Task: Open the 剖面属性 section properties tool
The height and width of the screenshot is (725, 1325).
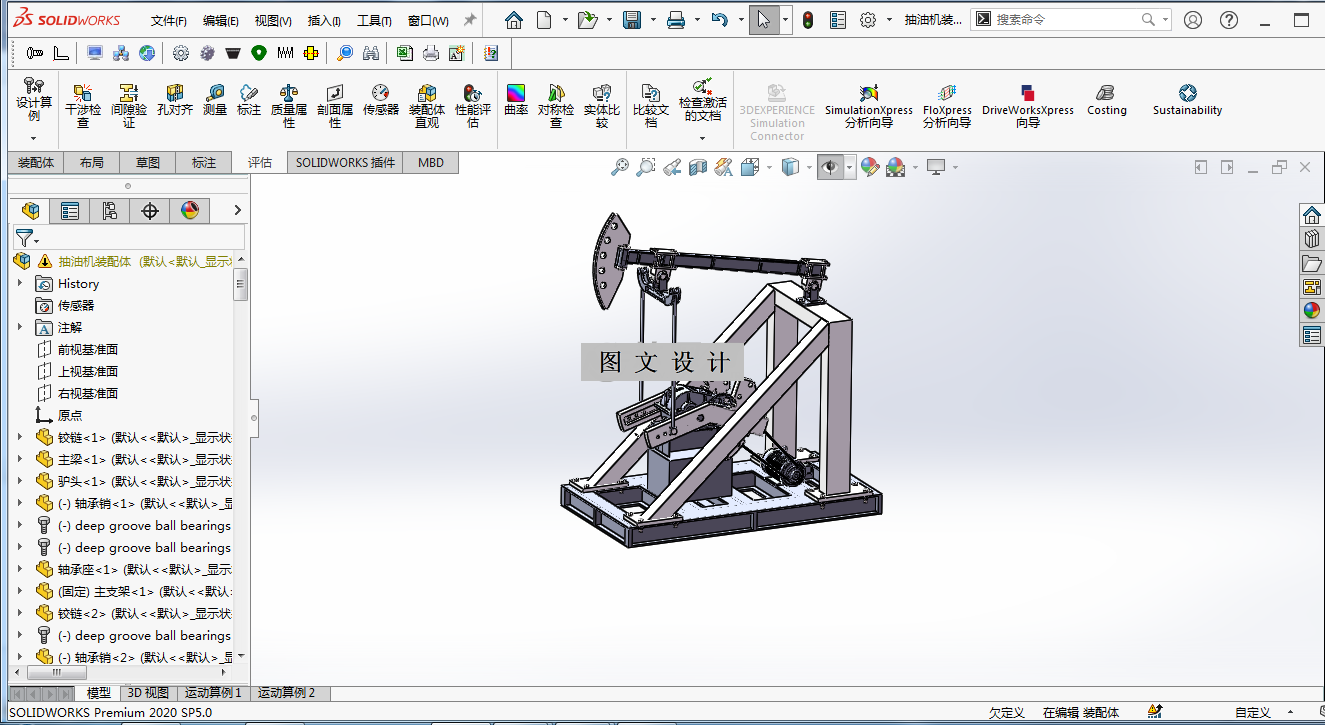Action: (335, 105)
